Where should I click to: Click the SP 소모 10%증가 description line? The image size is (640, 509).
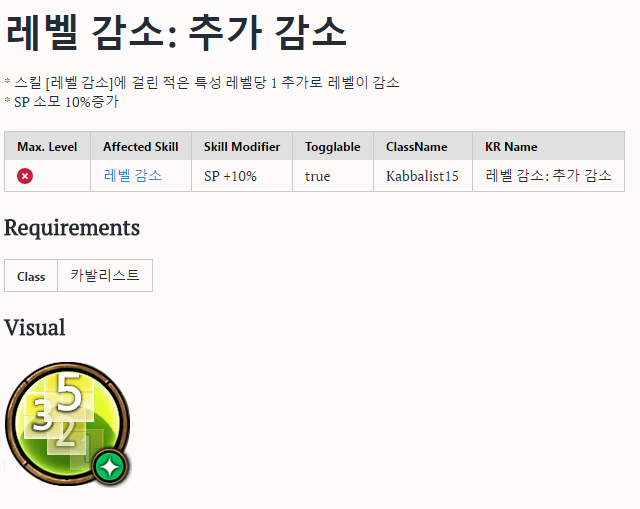[x=62, y=102]
